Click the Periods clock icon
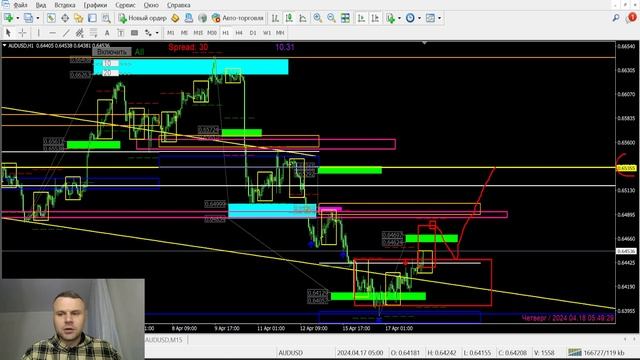The image size is (640, 360). (410, 18)
